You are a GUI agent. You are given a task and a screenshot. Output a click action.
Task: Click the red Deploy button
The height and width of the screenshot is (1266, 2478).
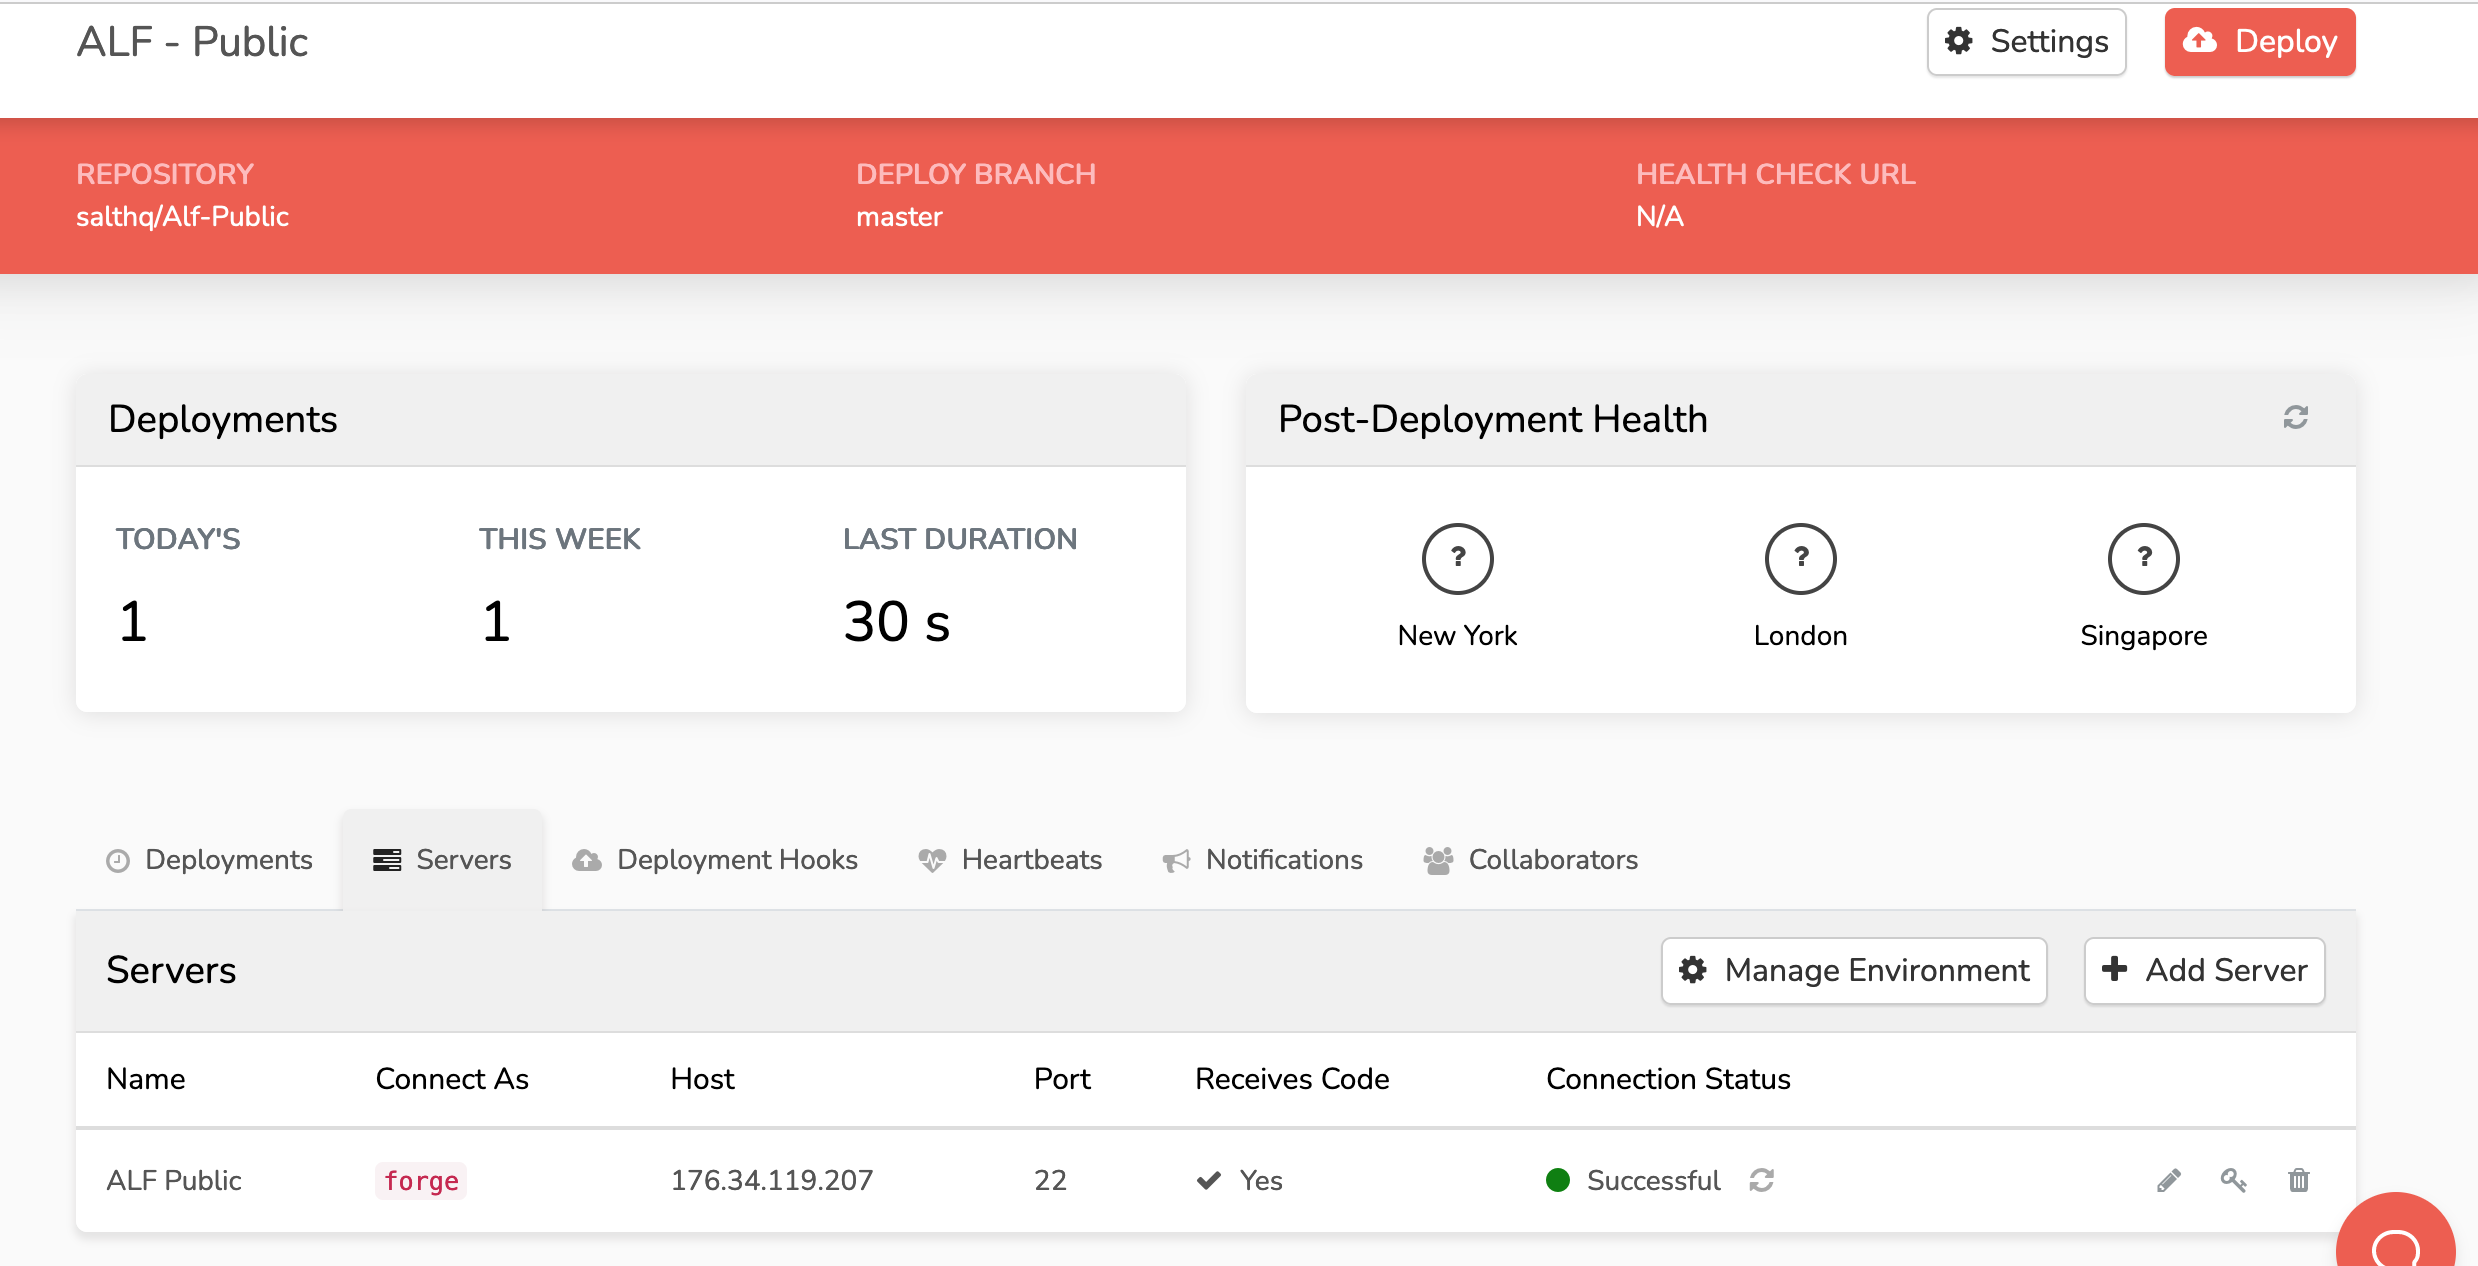pos(2260,42)
